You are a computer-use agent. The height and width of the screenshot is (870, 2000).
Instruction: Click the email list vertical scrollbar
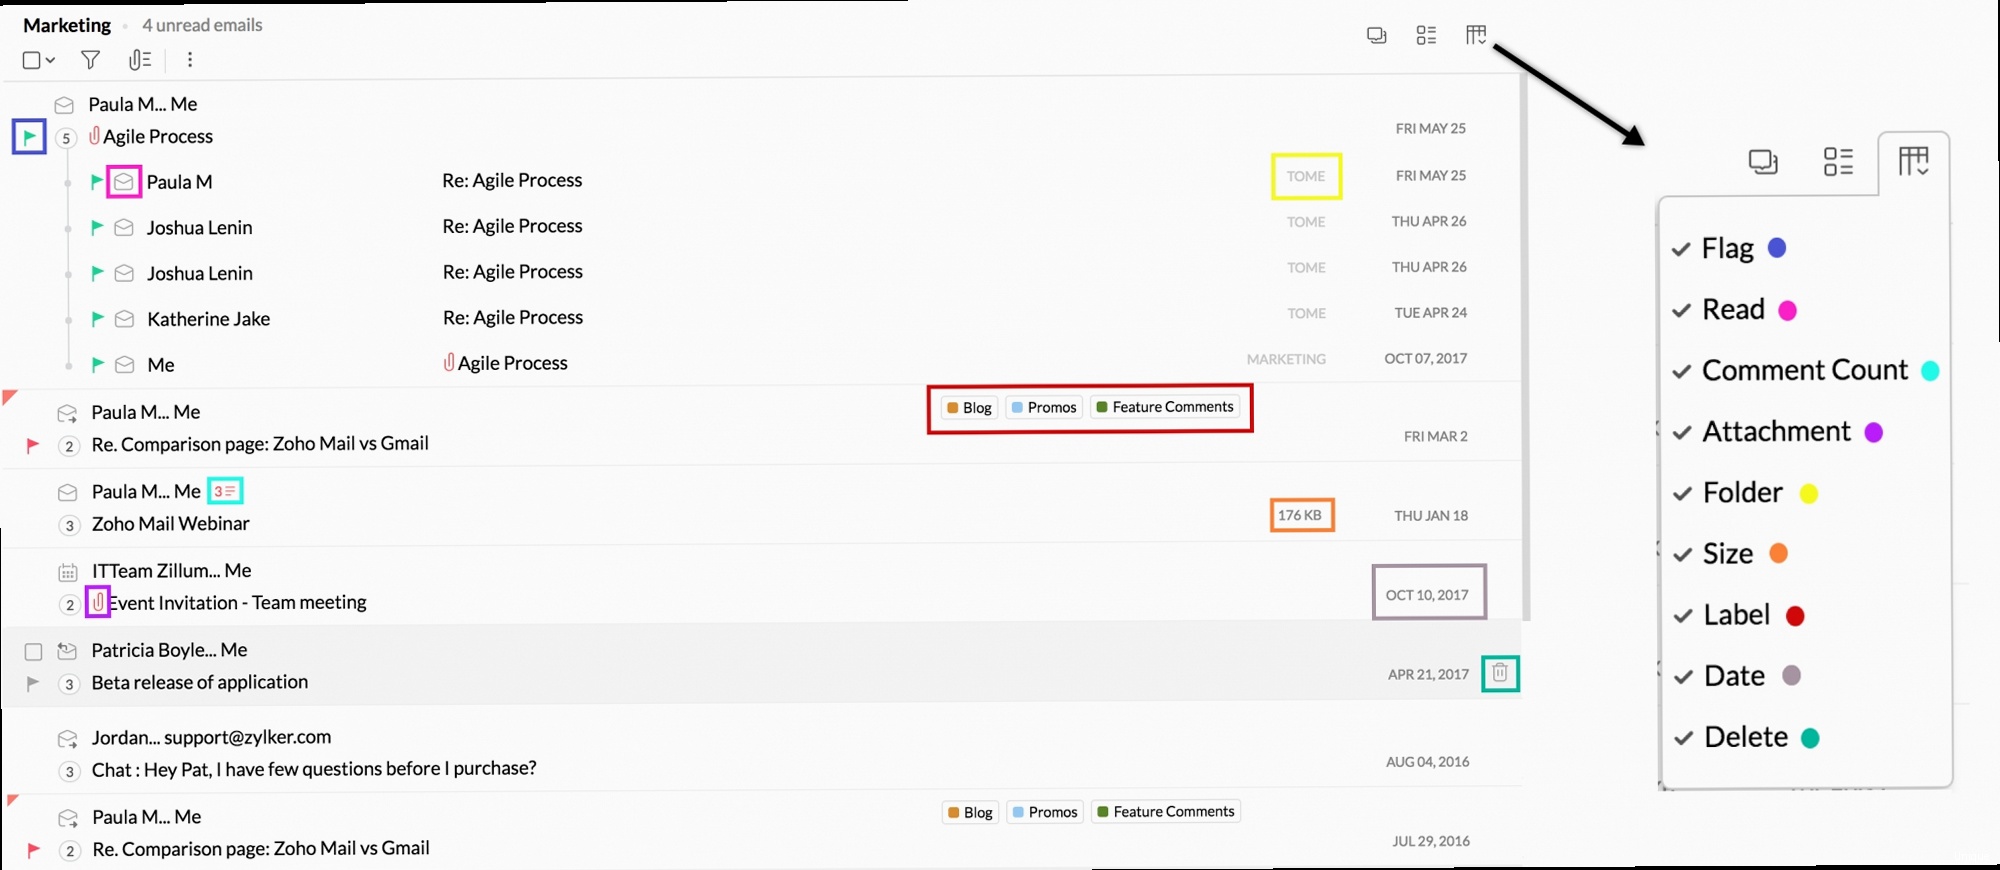point(1524,350)
